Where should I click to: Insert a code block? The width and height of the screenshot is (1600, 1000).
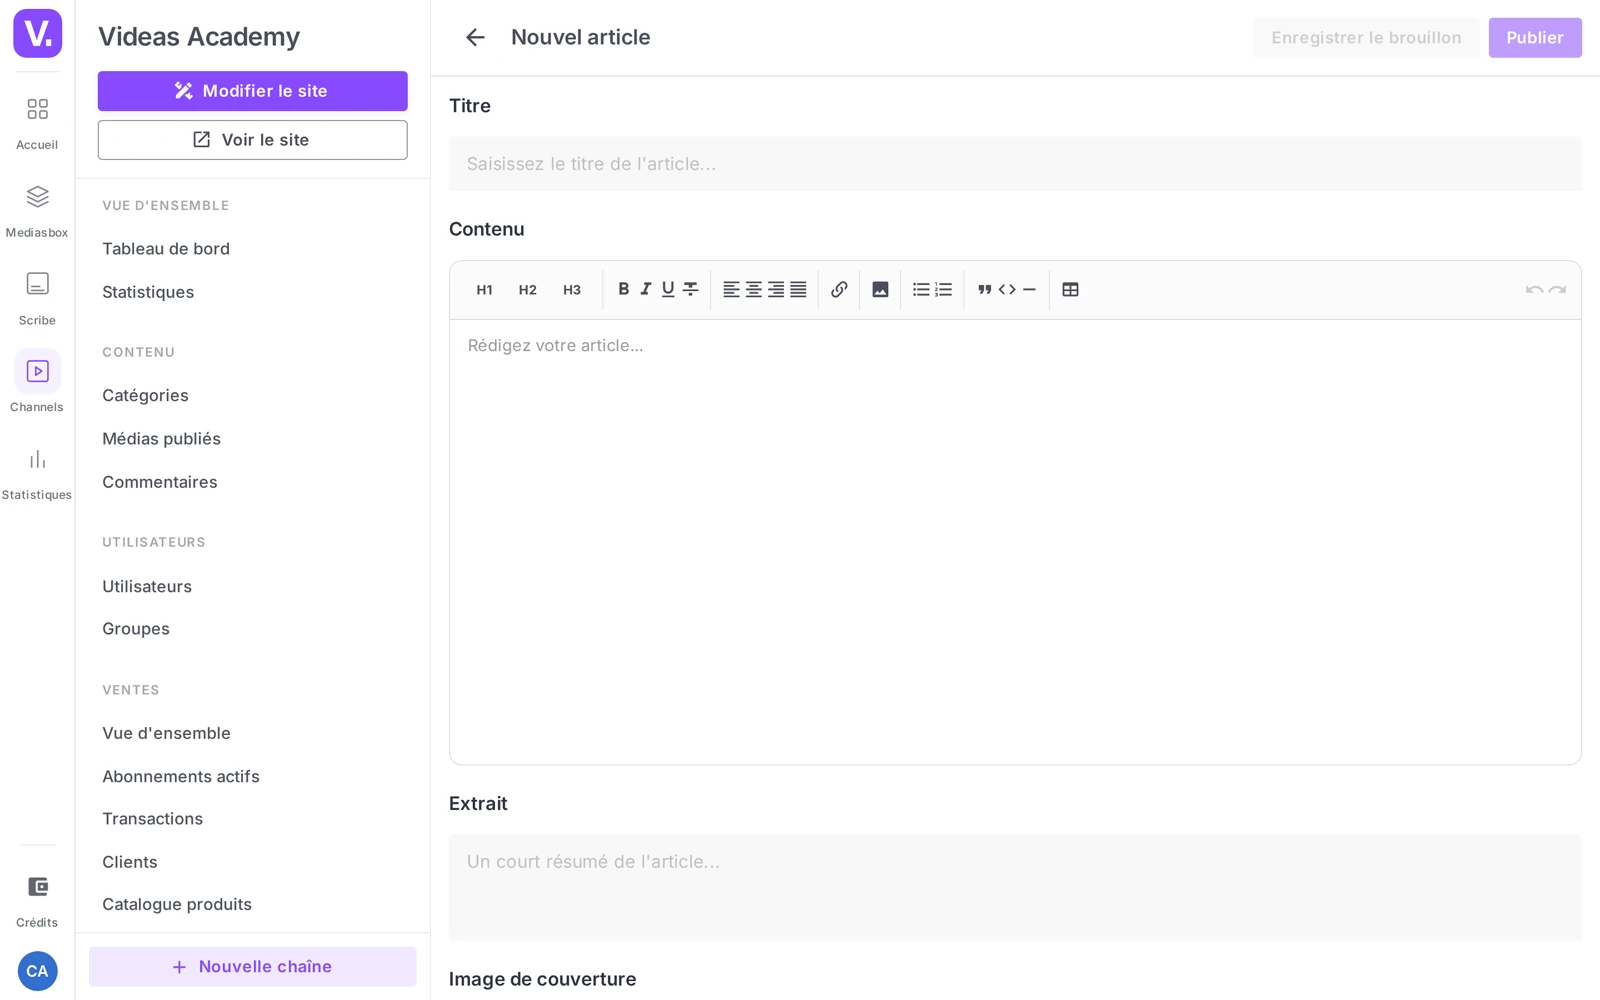pos(1007,289)
